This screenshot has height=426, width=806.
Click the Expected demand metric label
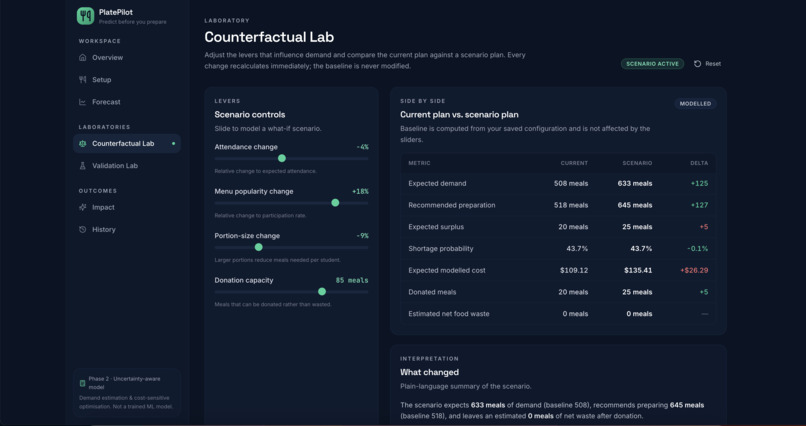(437, 183)
